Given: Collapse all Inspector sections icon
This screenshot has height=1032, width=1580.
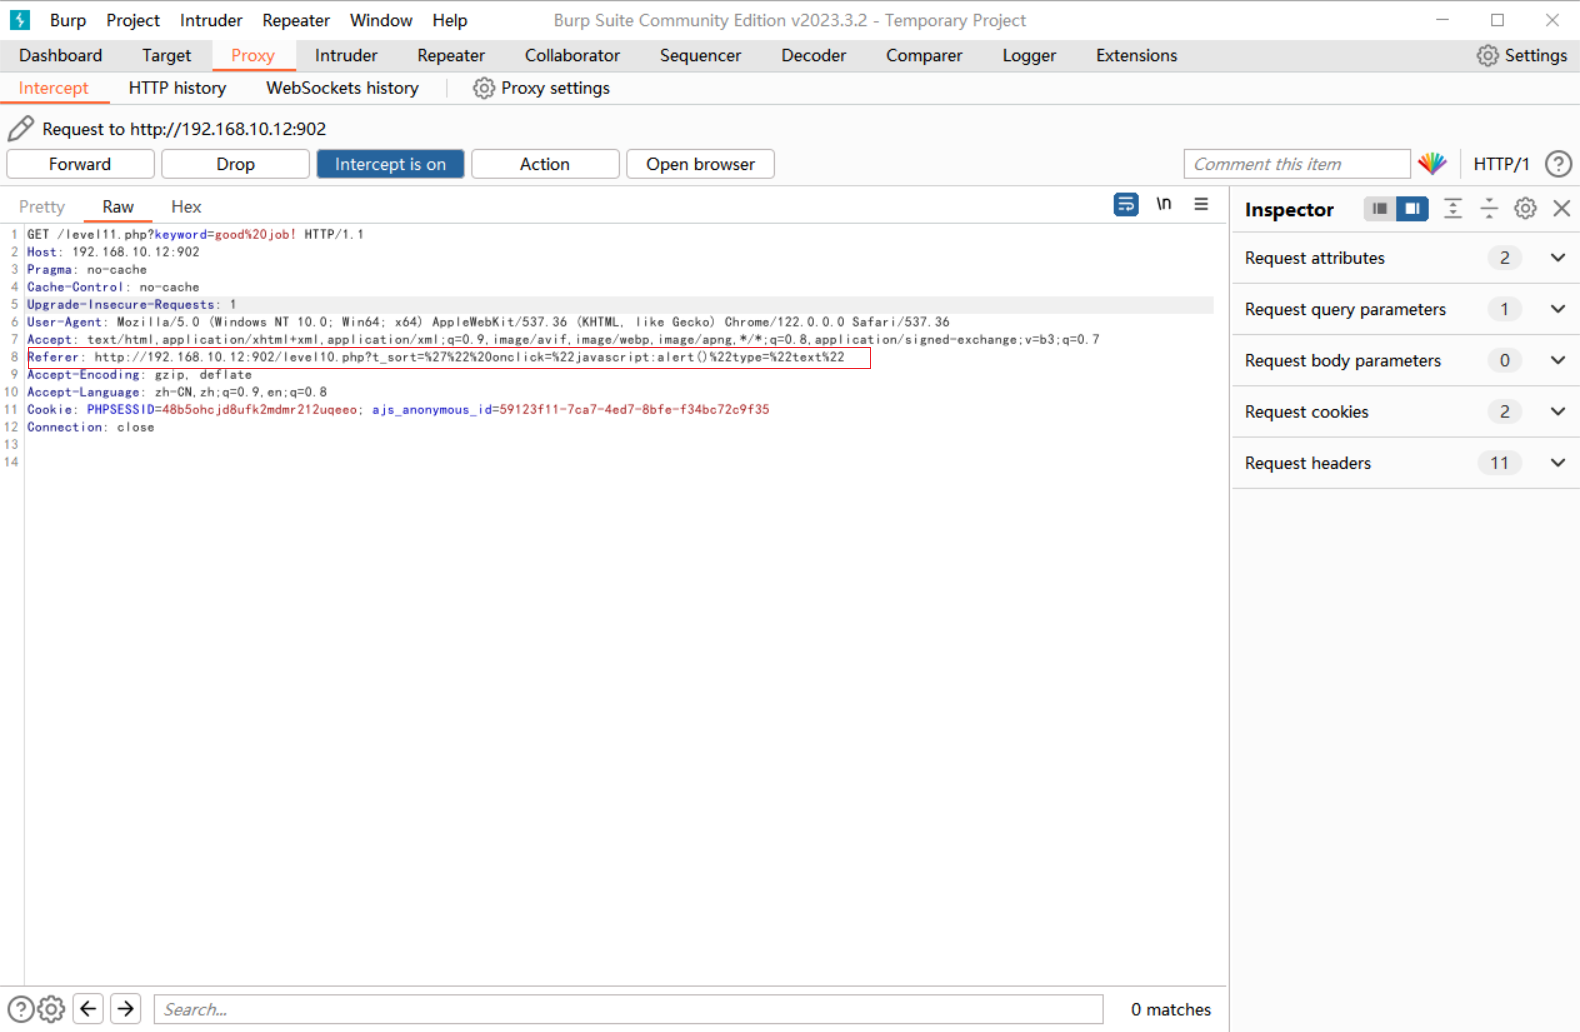Looking at the screenshot, I should (x=1489, y=209).
